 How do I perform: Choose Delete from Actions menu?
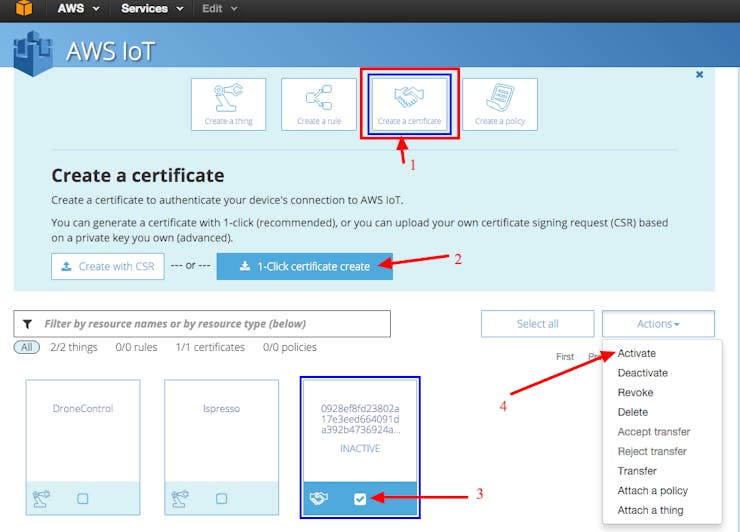point(632,412)
